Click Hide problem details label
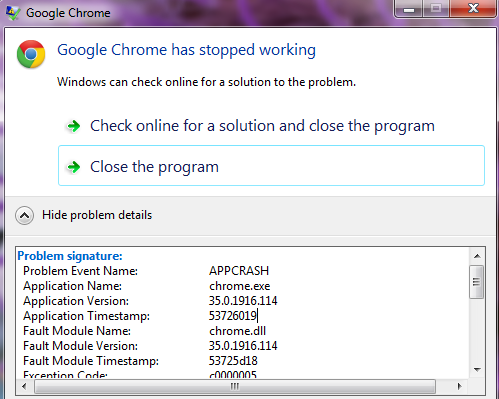 pyautogui.click(x=97, y=215)
